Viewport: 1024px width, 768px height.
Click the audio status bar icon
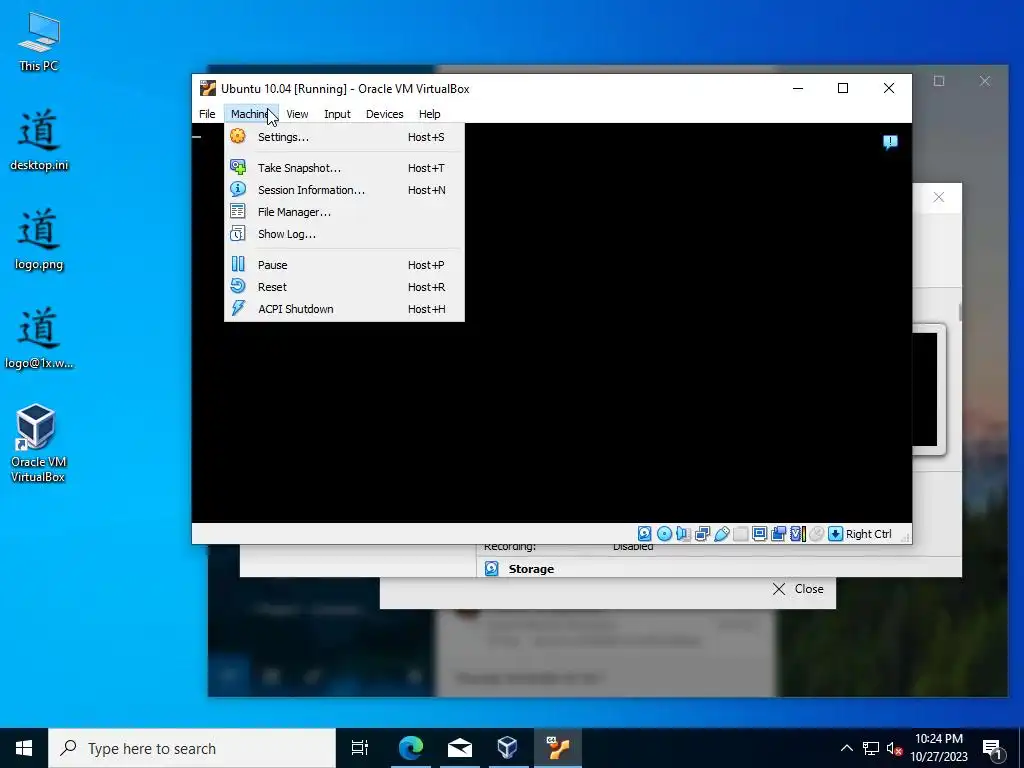tap(683, 534)
